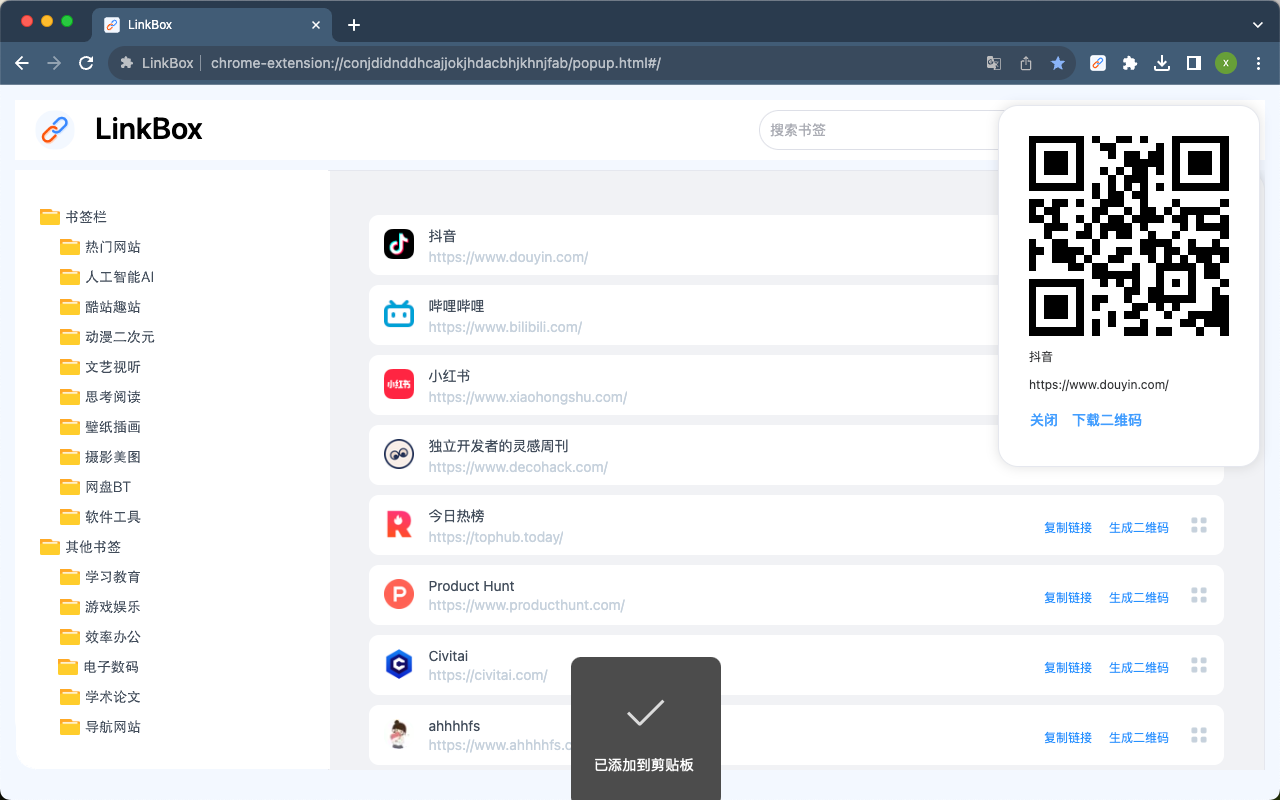1280x800 pixels.
Task: Click the 书签栏 folder icon
Action: point(49,216)
